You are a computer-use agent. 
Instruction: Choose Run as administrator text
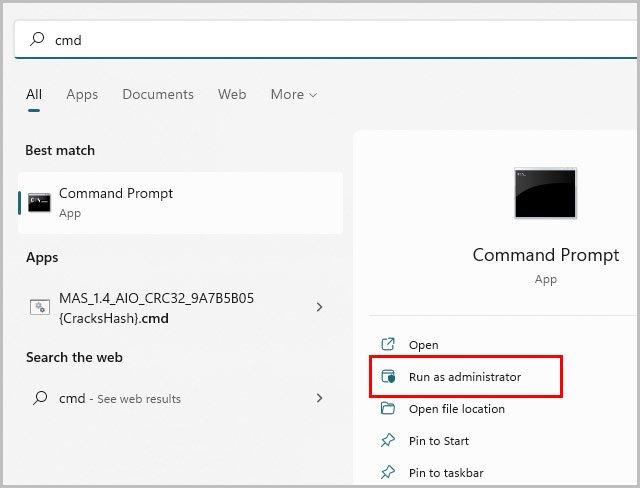coord(464,377)
